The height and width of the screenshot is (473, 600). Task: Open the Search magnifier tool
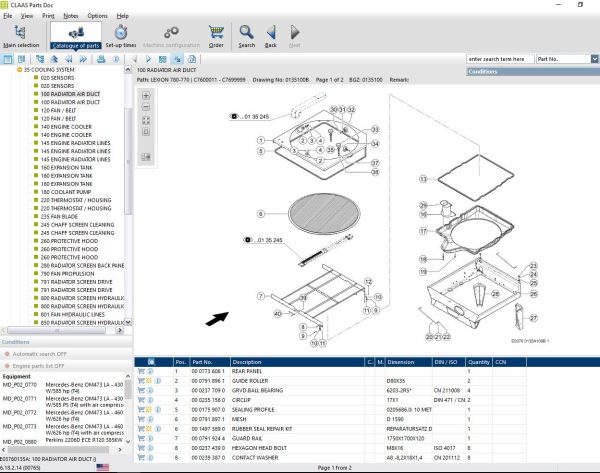246,36
